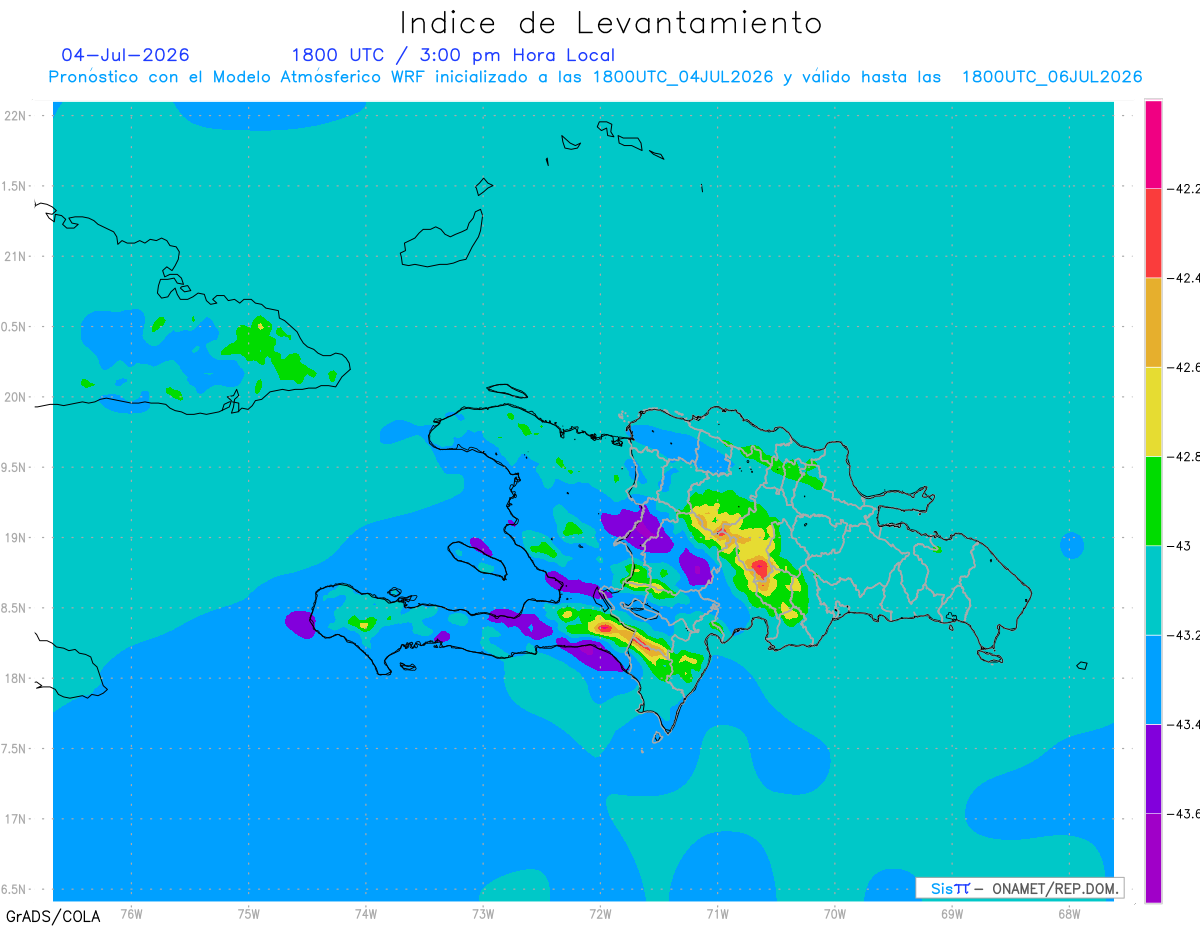Image resolution: width=1200 pixels, height=927 pixels.
Task: Click the 72W longitude label
Action: (x=600, y=913)
